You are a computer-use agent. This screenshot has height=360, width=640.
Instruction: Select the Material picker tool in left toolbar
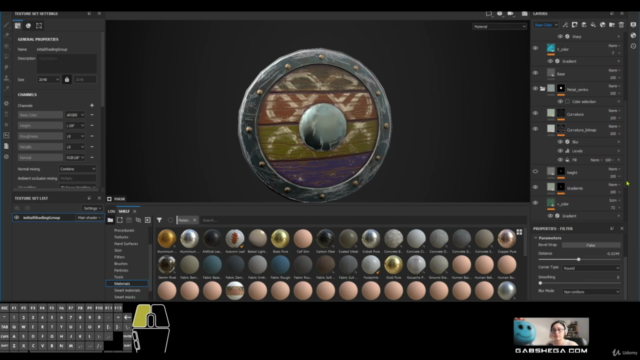tap(6, 89)
